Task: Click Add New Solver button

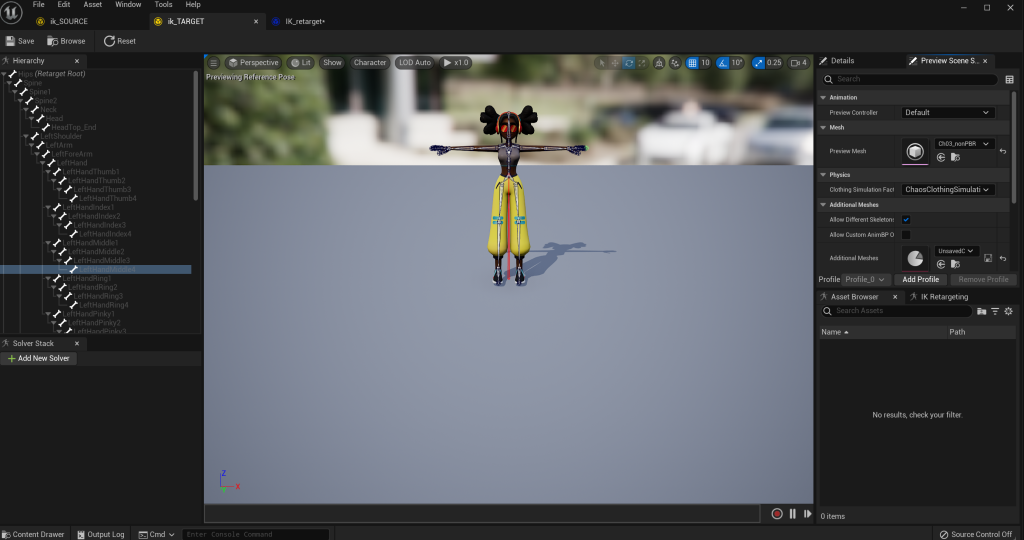Action: [x=39, y=358]
